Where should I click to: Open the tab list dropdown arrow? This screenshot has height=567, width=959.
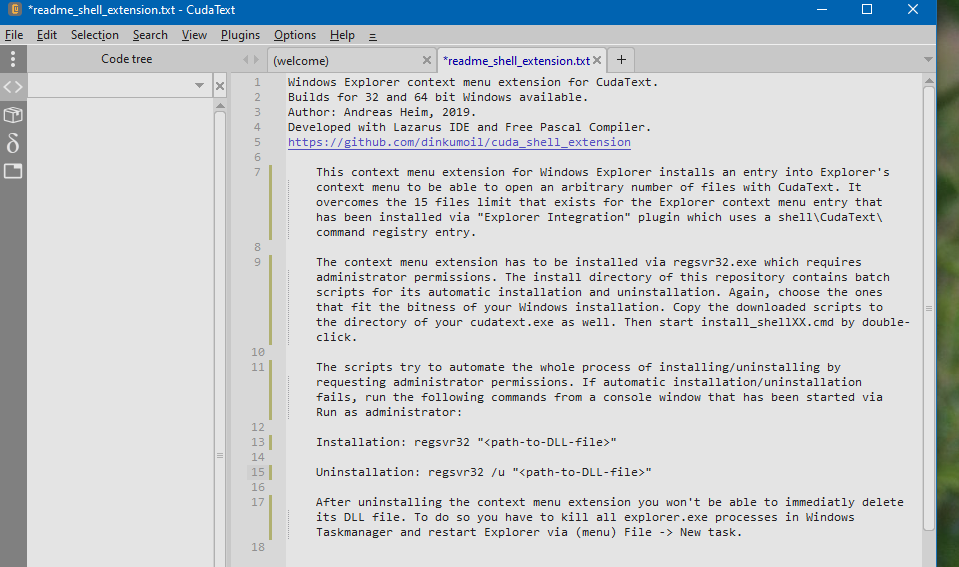(x=929, y=60)
